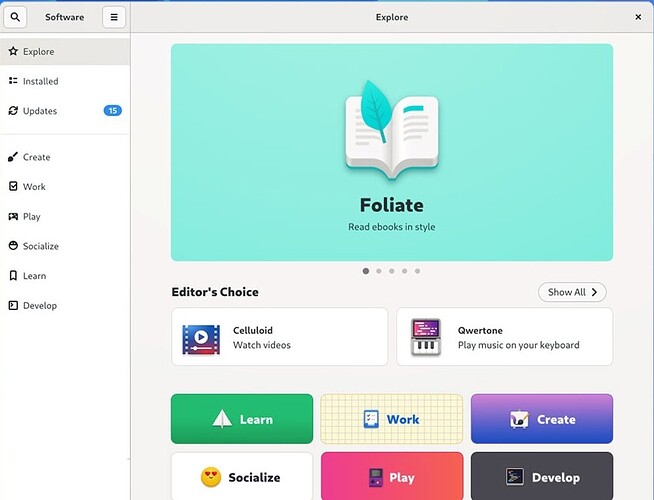
Task: Open the yellow Work category tile
Action: (x=392, y=419)
